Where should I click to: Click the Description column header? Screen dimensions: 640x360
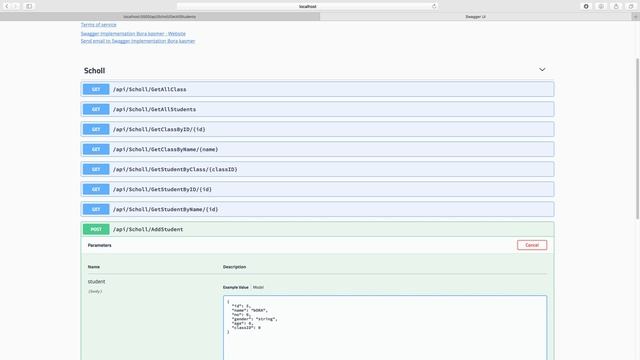point(234,267)
